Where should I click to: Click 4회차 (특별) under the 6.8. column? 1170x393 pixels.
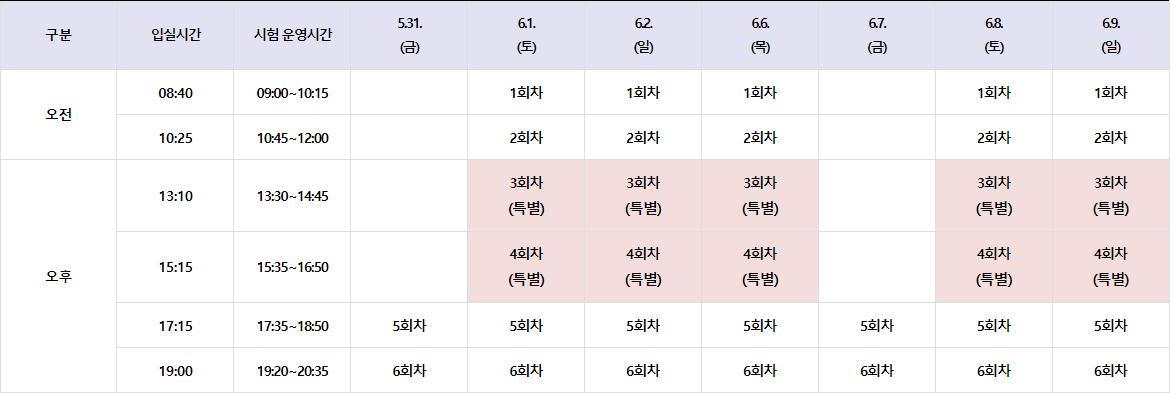click(x=994, y=267)
